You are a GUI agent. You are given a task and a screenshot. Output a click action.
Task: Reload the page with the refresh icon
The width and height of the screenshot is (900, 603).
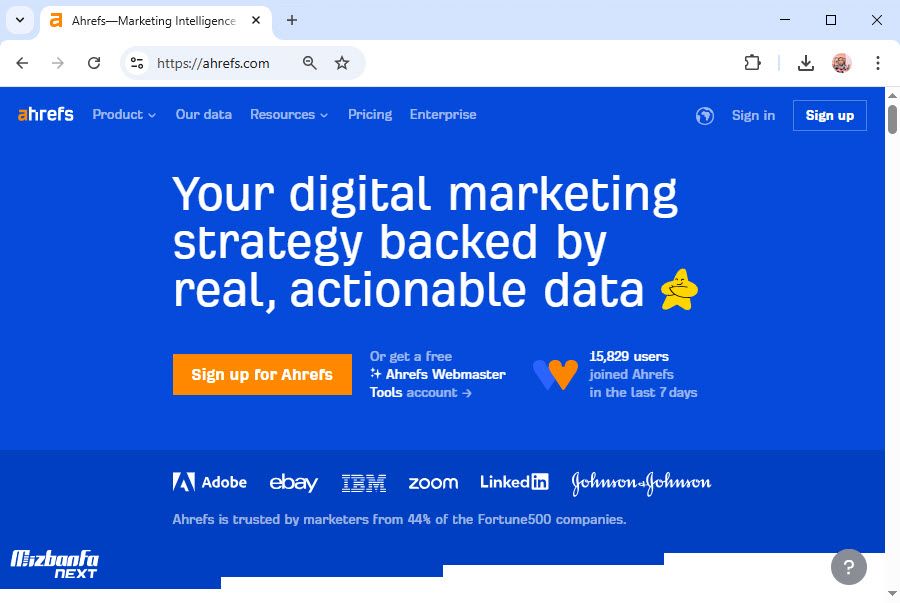click(x=94, y=63)
